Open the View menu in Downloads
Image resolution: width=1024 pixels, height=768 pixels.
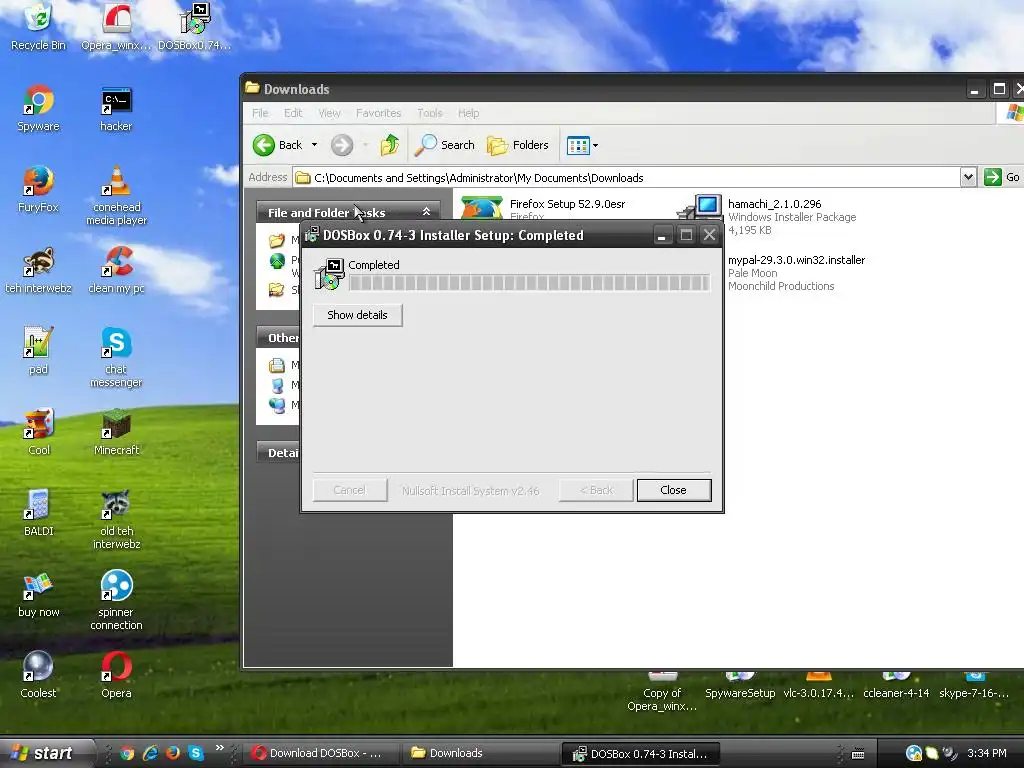point(329,113)
